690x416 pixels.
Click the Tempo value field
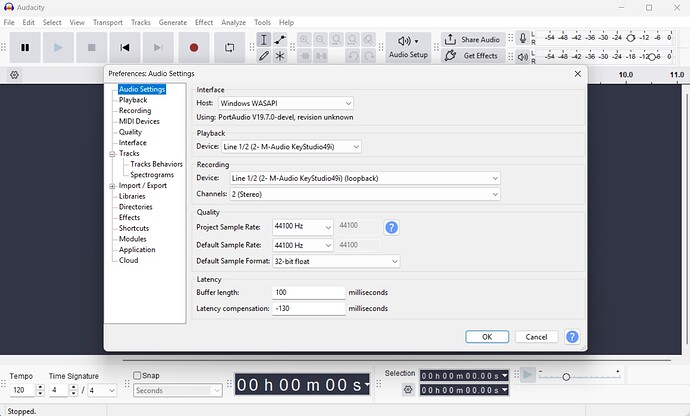click(x=22, y=390)
